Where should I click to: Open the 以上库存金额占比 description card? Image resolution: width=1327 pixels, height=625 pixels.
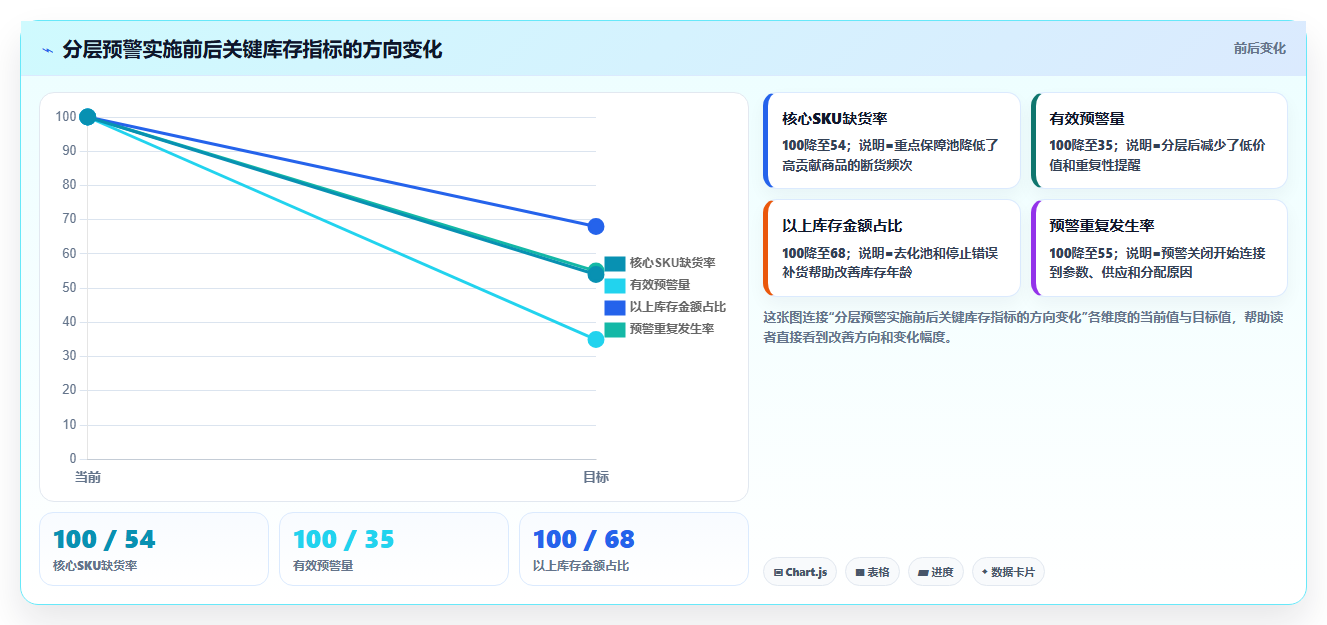tap(891, 248)
